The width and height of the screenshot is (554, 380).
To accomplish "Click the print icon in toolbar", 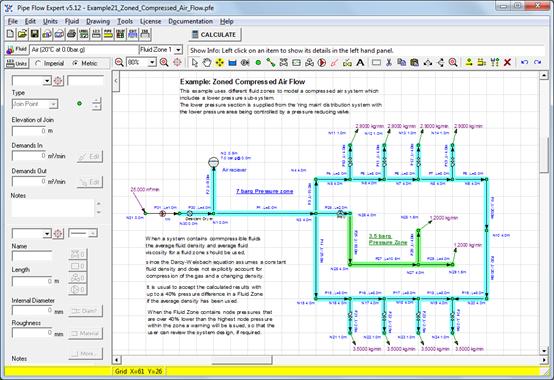I will click(72, 34).
